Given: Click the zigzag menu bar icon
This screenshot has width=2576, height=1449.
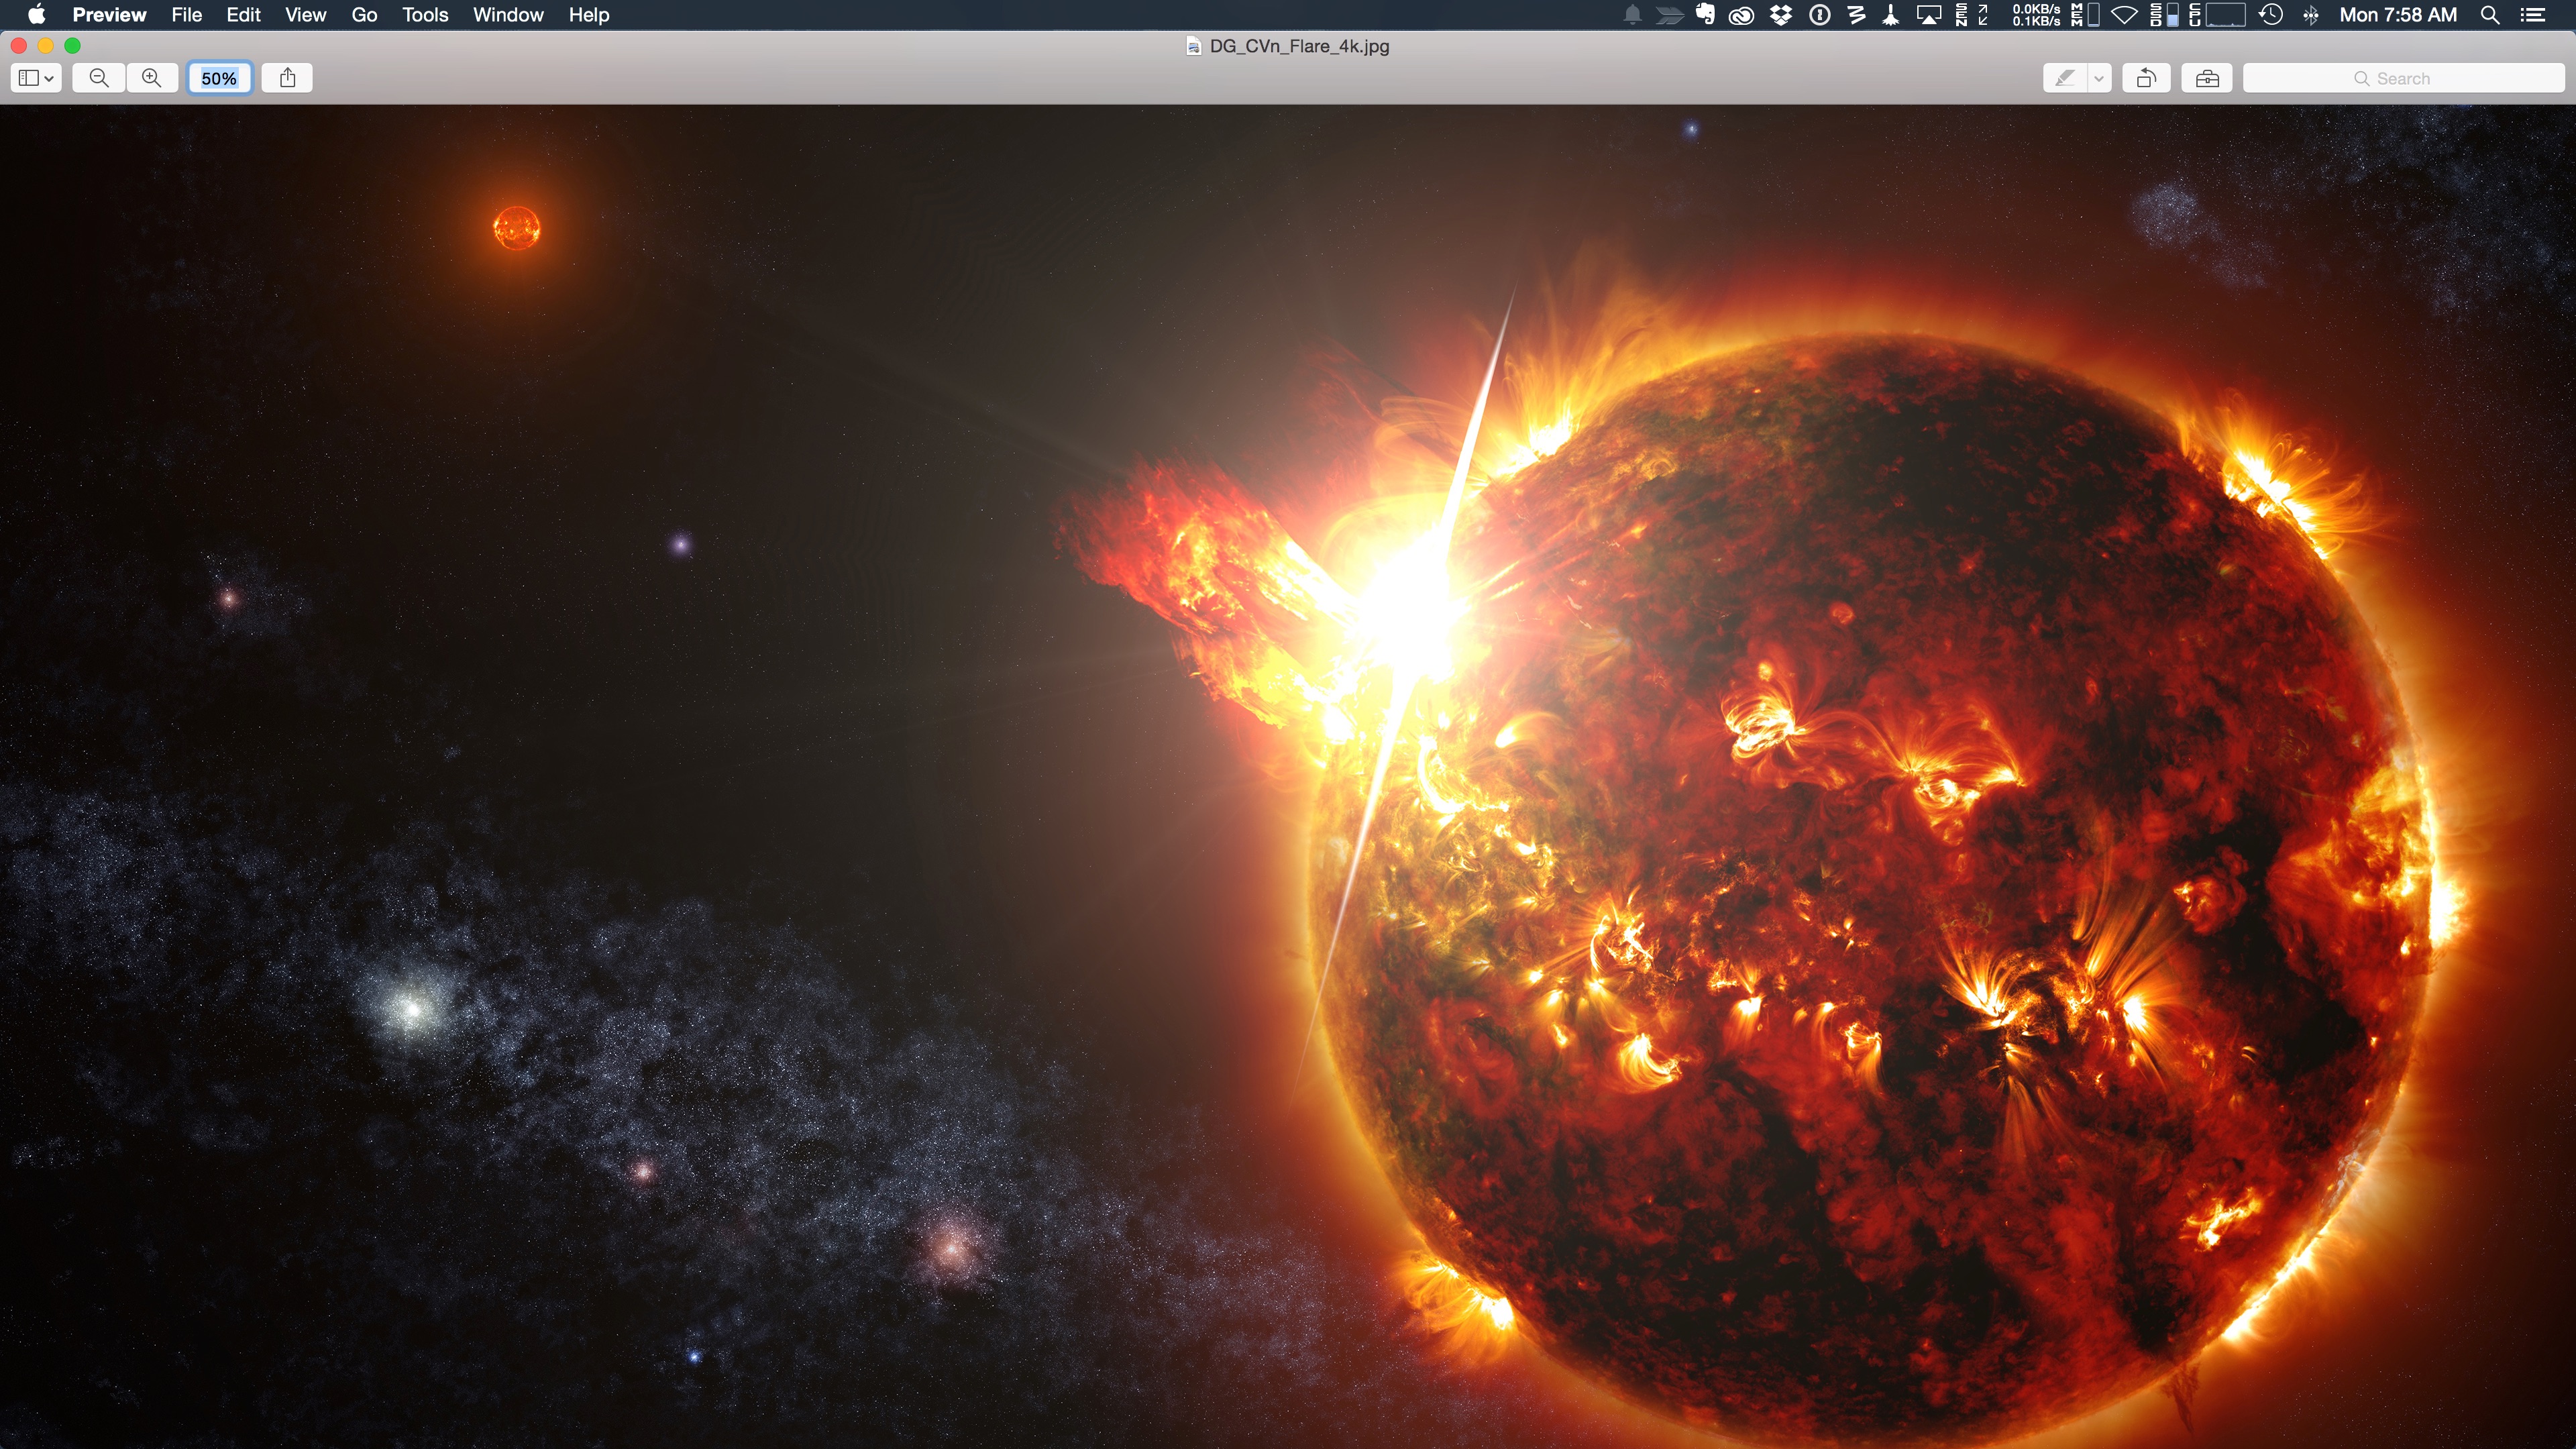Looking at the screenshot, I should 1856,15.
